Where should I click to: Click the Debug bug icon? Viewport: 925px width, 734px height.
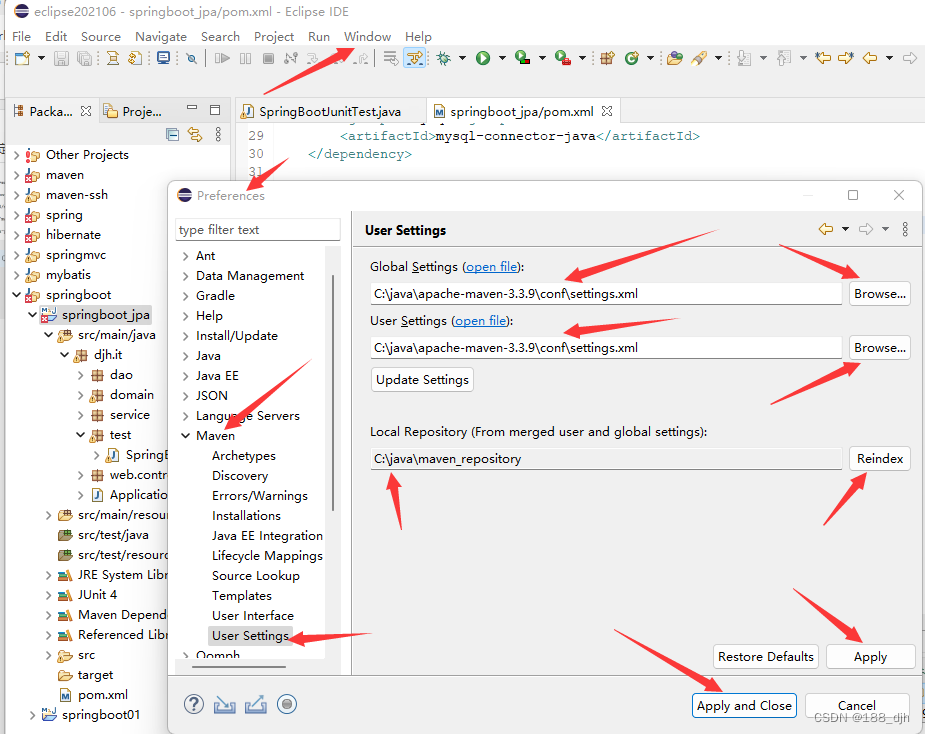point(444,58)
